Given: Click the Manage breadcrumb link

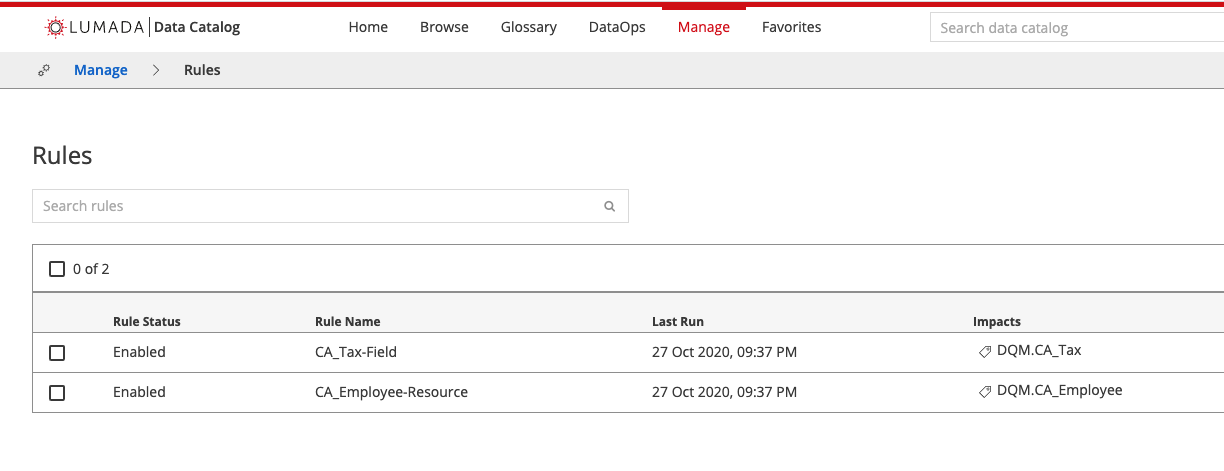Looking at the screenshot, I should [x=101, y=70].
